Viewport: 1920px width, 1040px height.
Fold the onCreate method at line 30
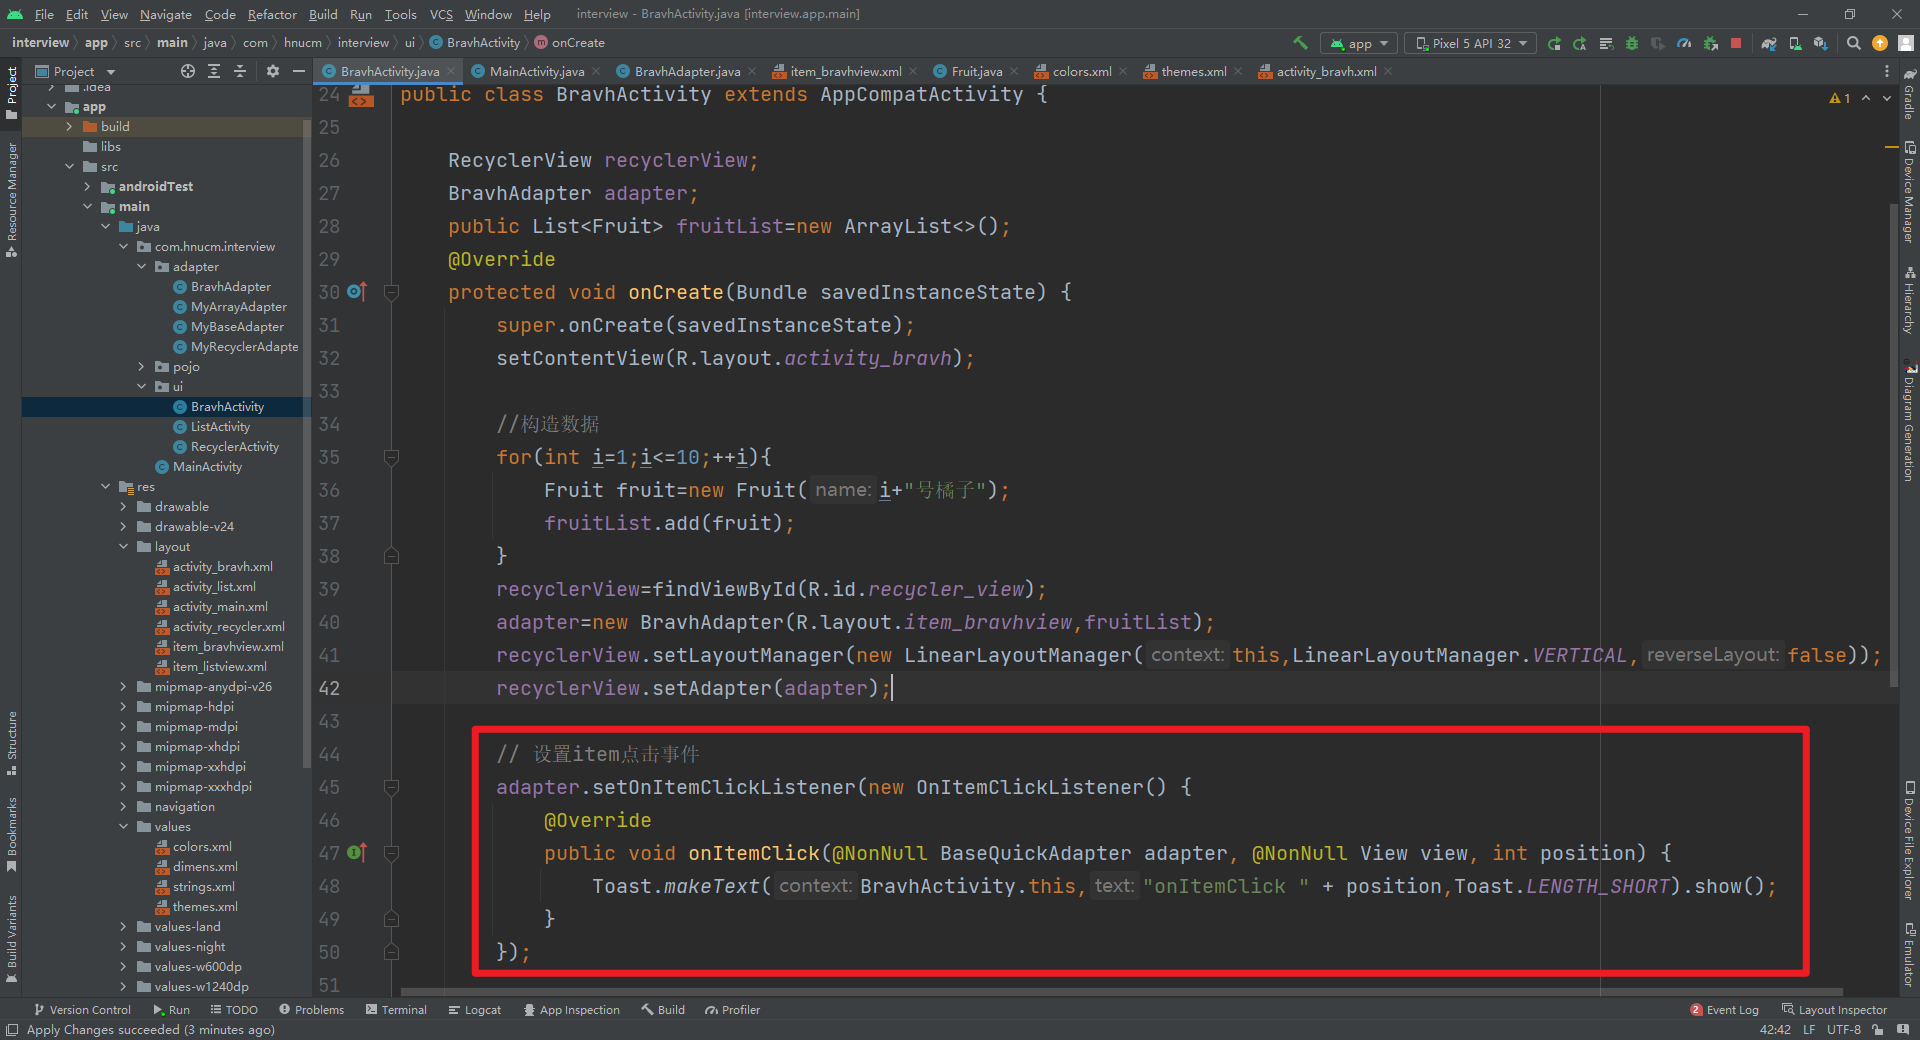pos(392,292)
